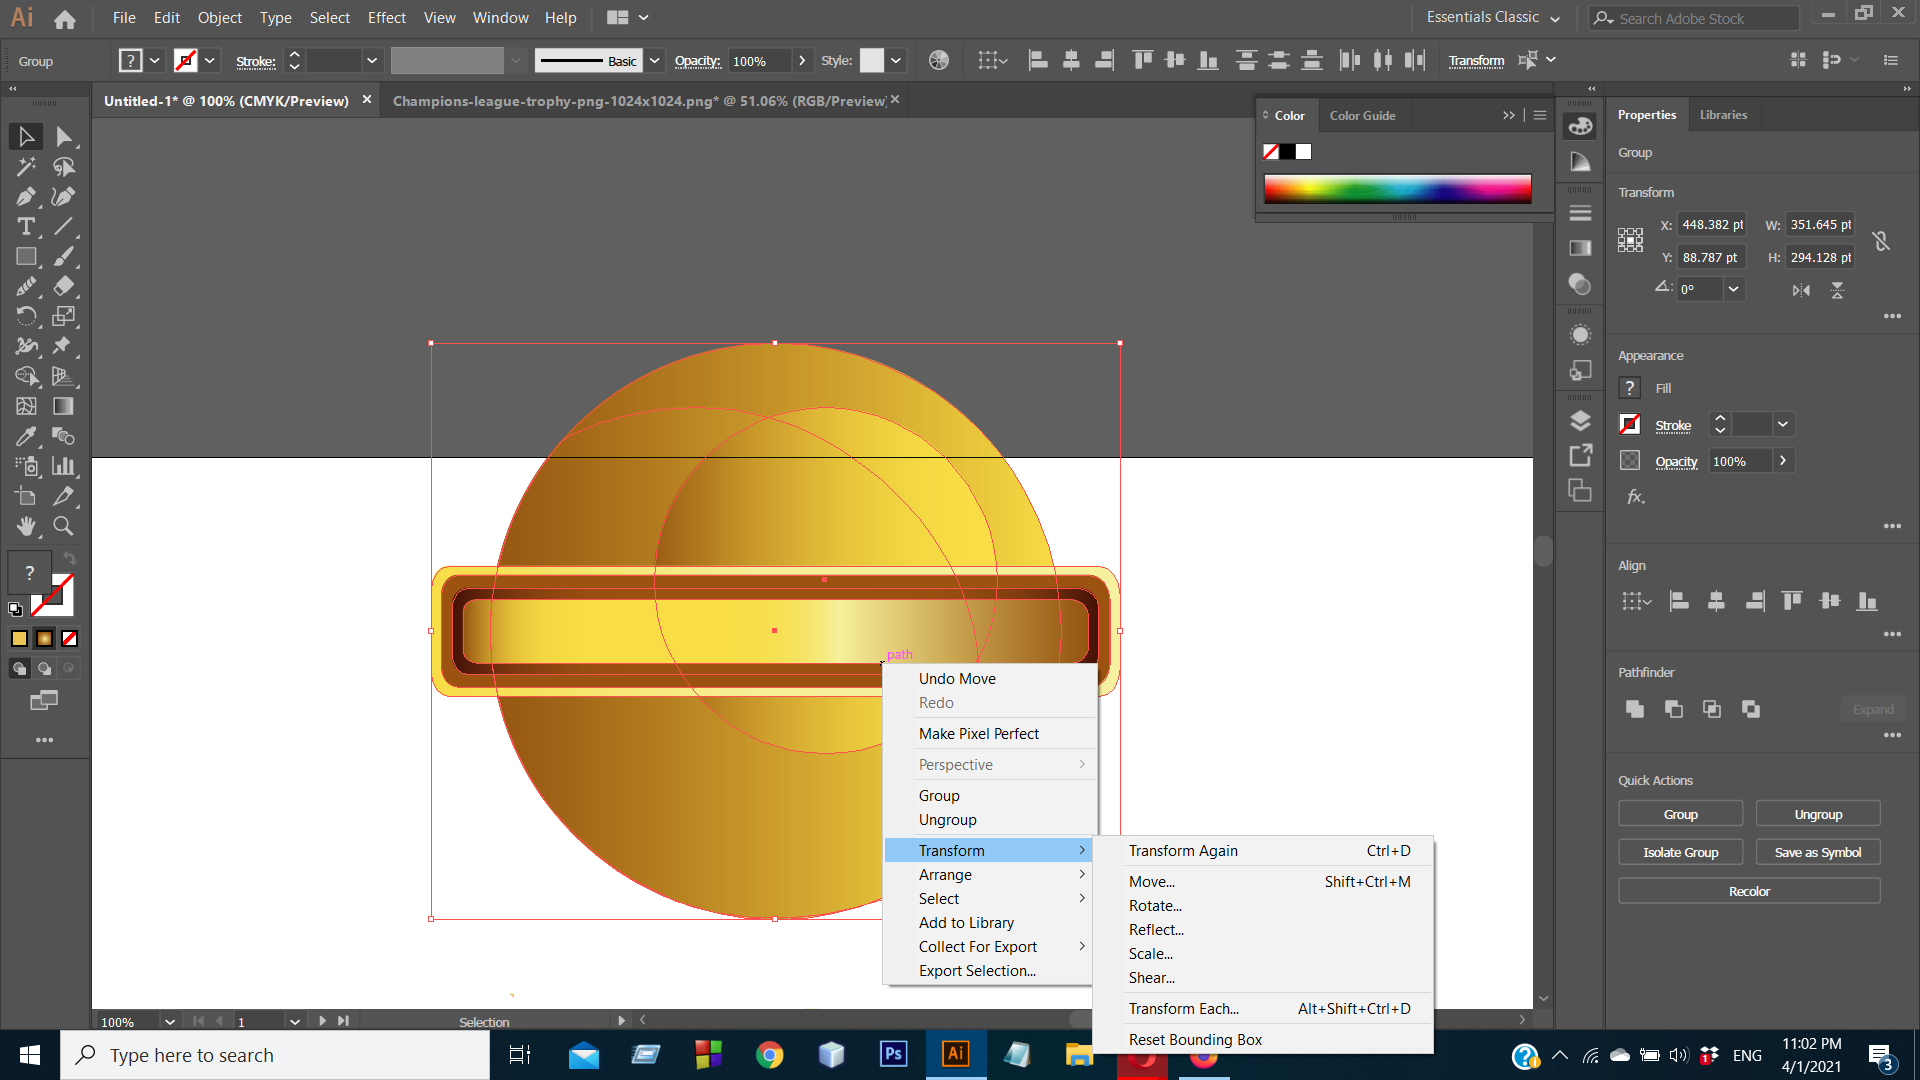Screen dimensions: 1920x1080
Task: Open the zoom level dropdown
Action: point(169,1021)
